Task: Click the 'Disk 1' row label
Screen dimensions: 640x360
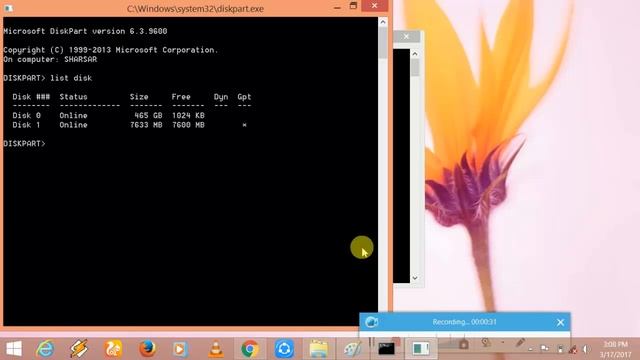Action: point(27,125)
